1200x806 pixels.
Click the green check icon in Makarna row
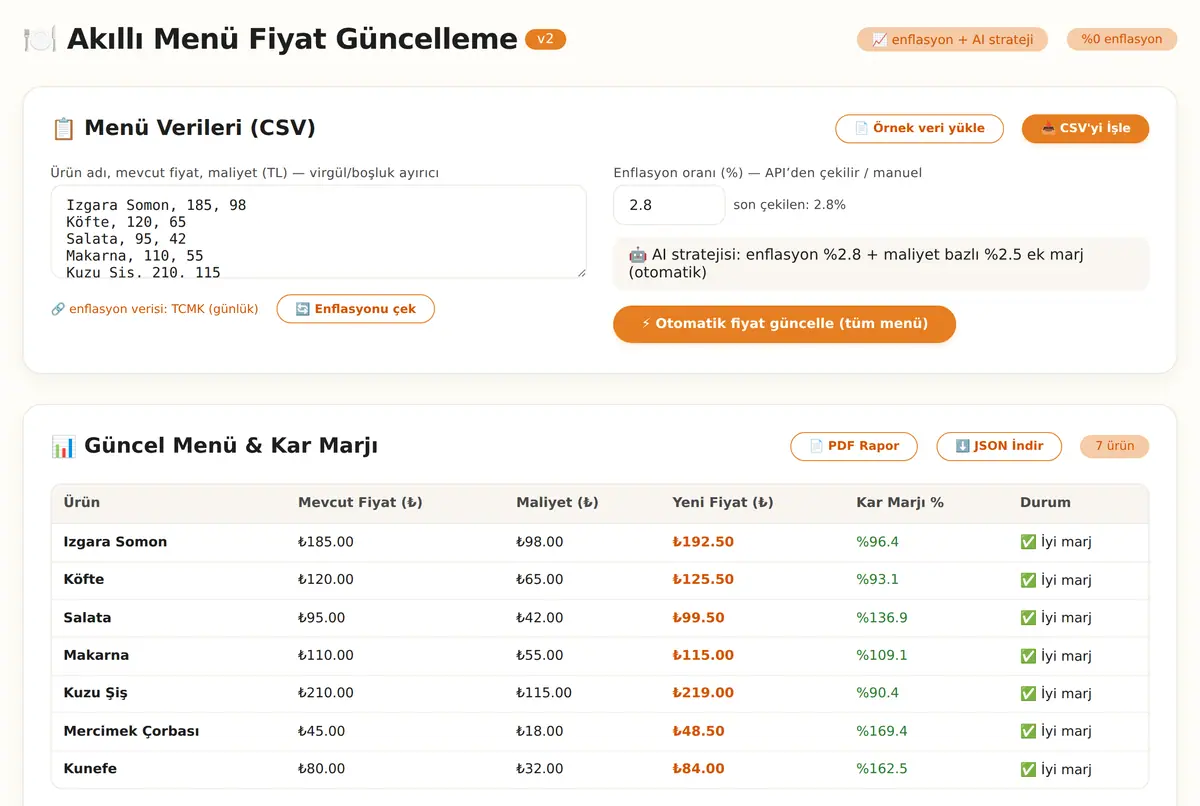pos(1028,656)
